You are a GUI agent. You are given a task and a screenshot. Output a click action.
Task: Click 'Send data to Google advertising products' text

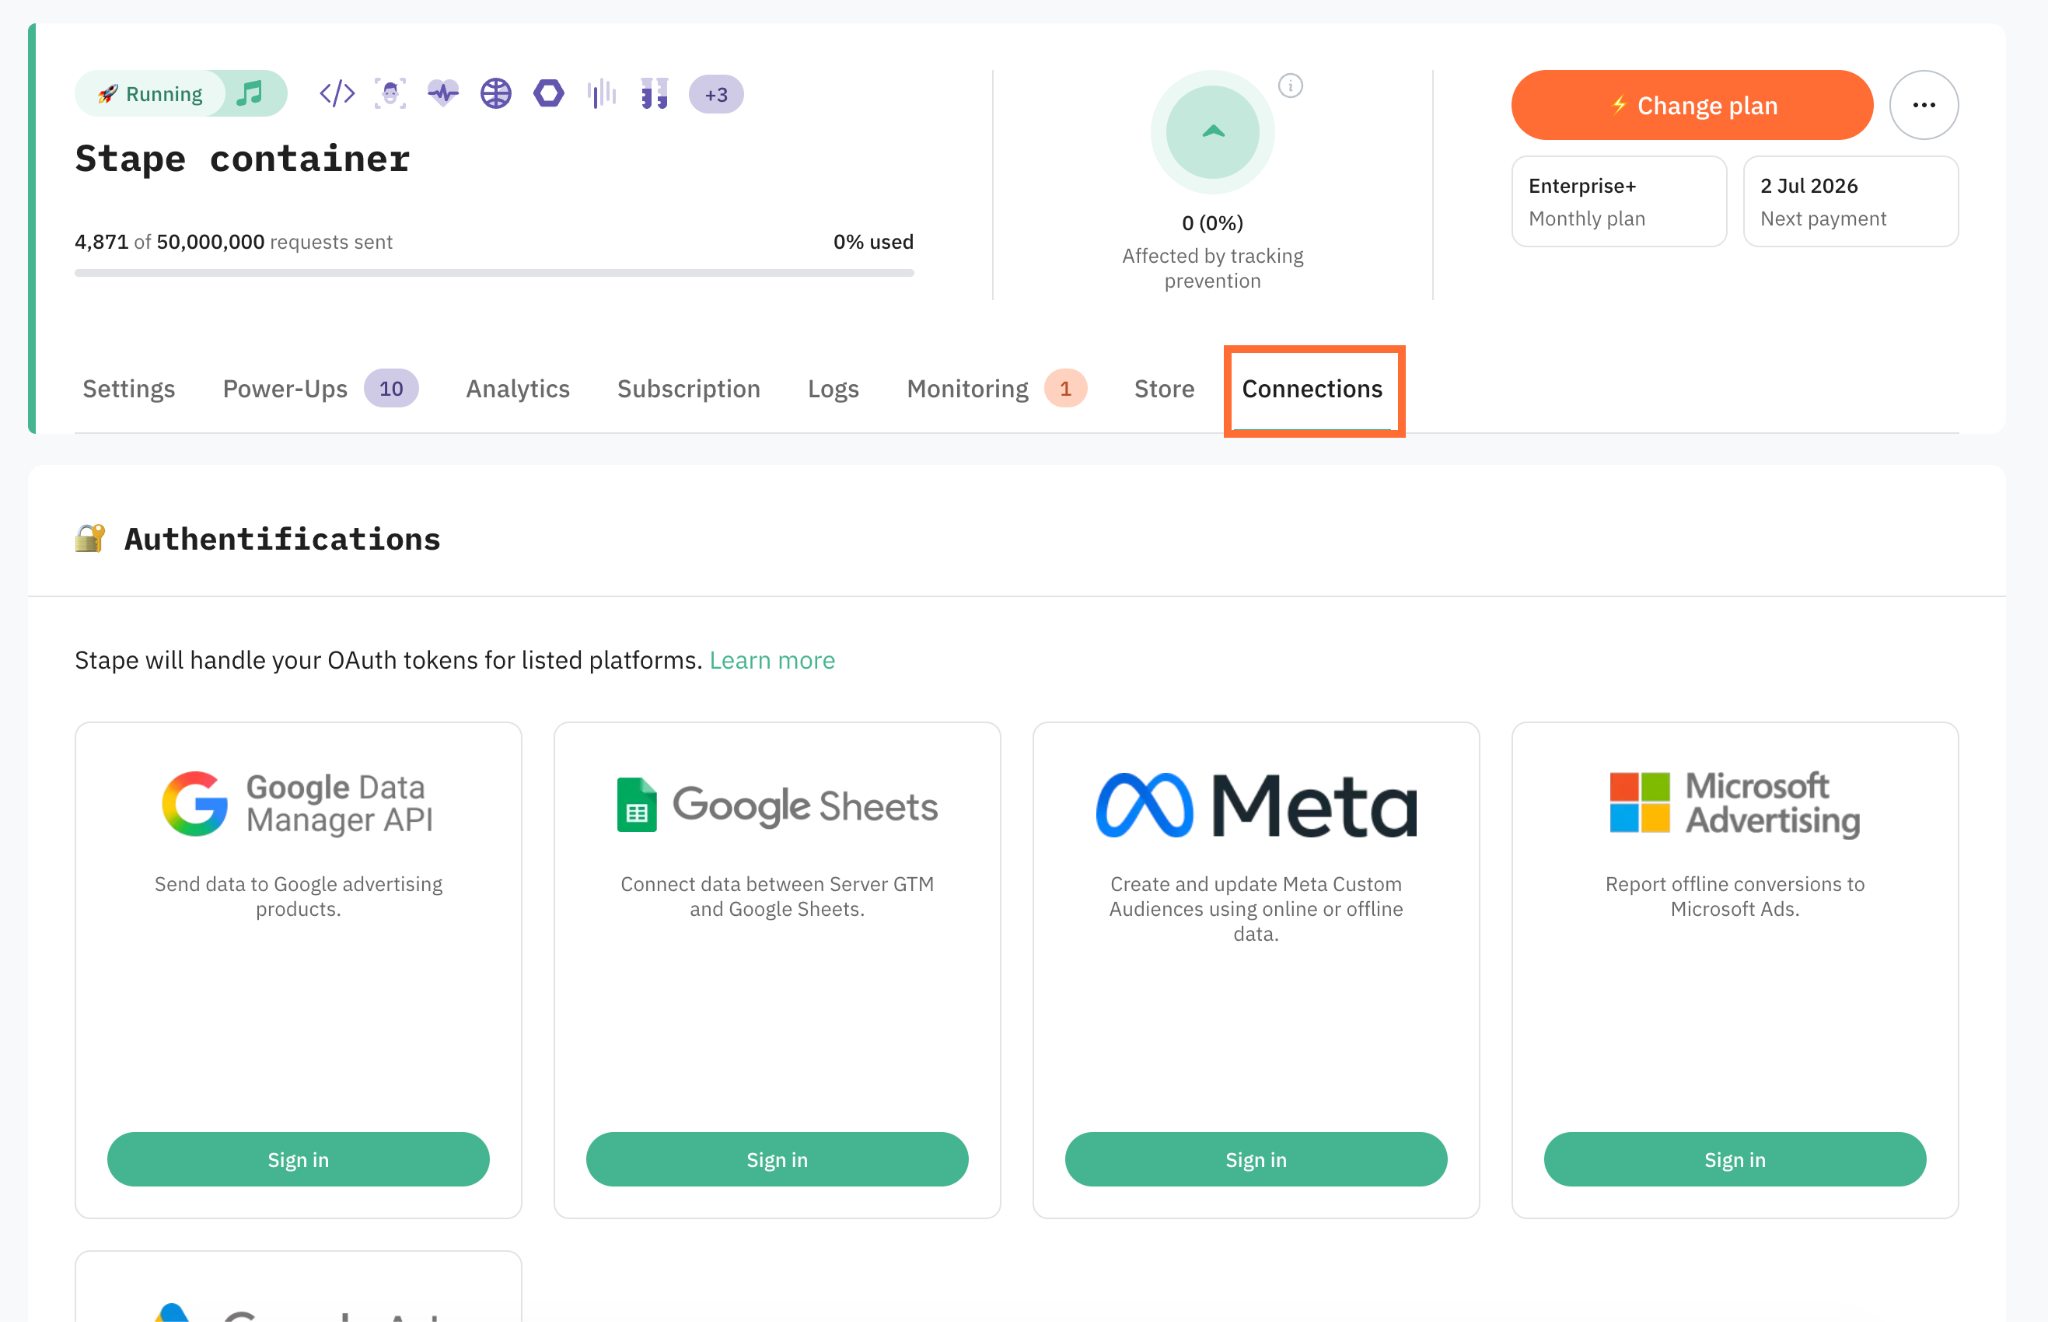tap(298, 897)
